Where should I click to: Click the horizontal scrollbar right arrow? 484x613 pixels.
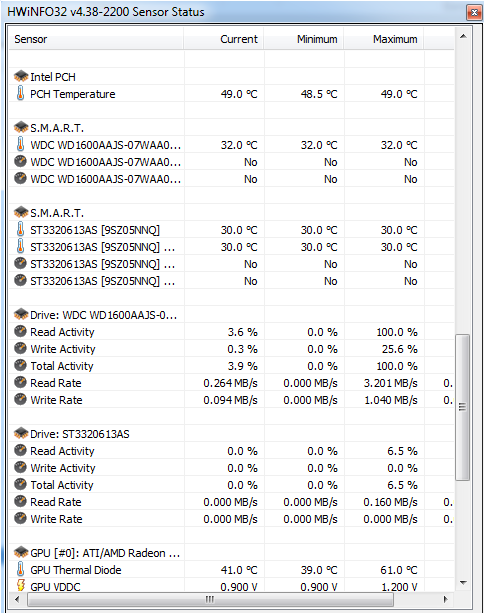point(446,599)
